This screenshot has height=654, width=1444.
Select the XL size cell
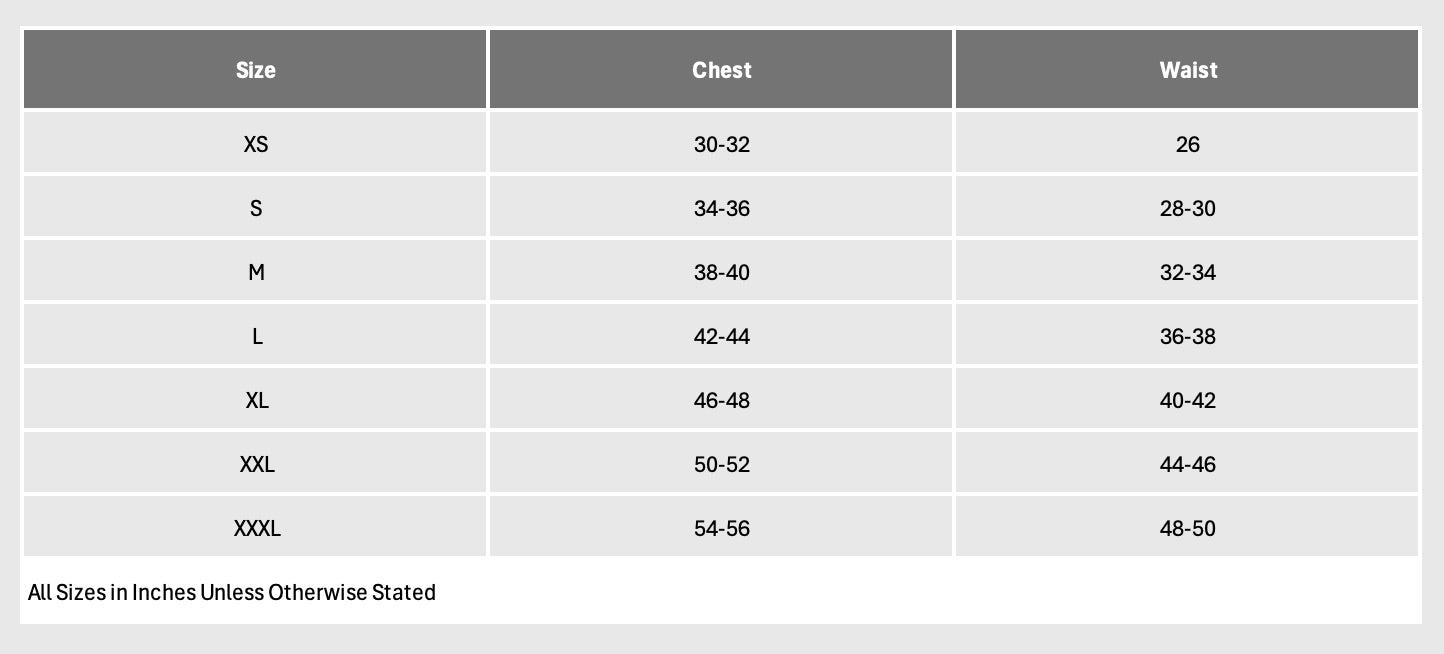coord(256,400)
